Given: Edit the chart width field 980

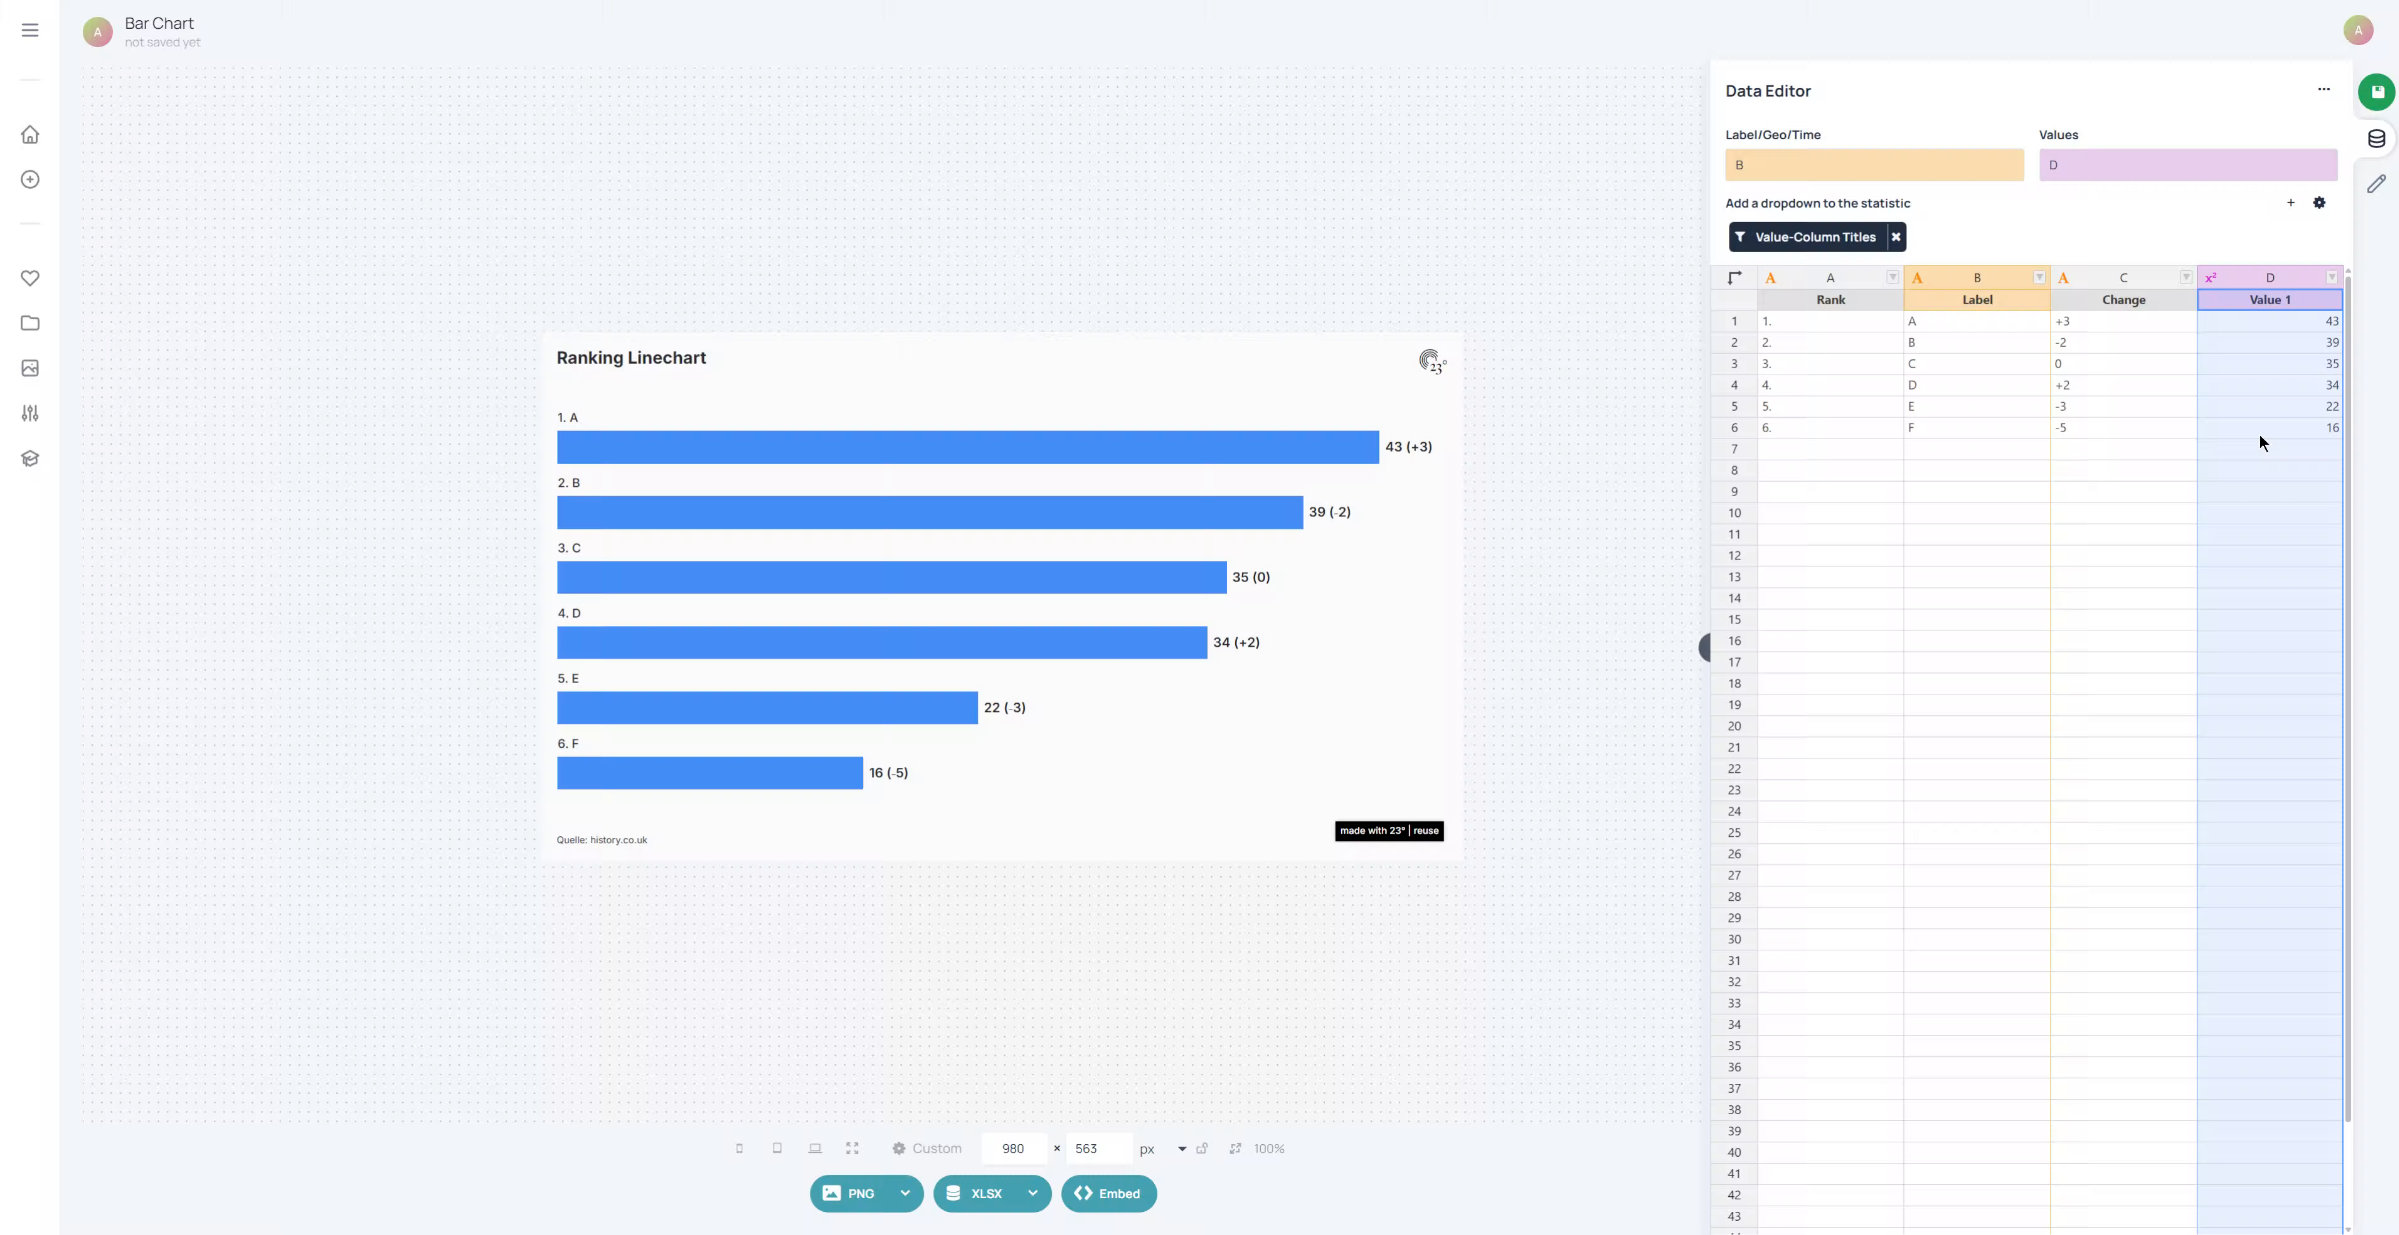Looking at the screenshot, I should tap(1013, 1148).
